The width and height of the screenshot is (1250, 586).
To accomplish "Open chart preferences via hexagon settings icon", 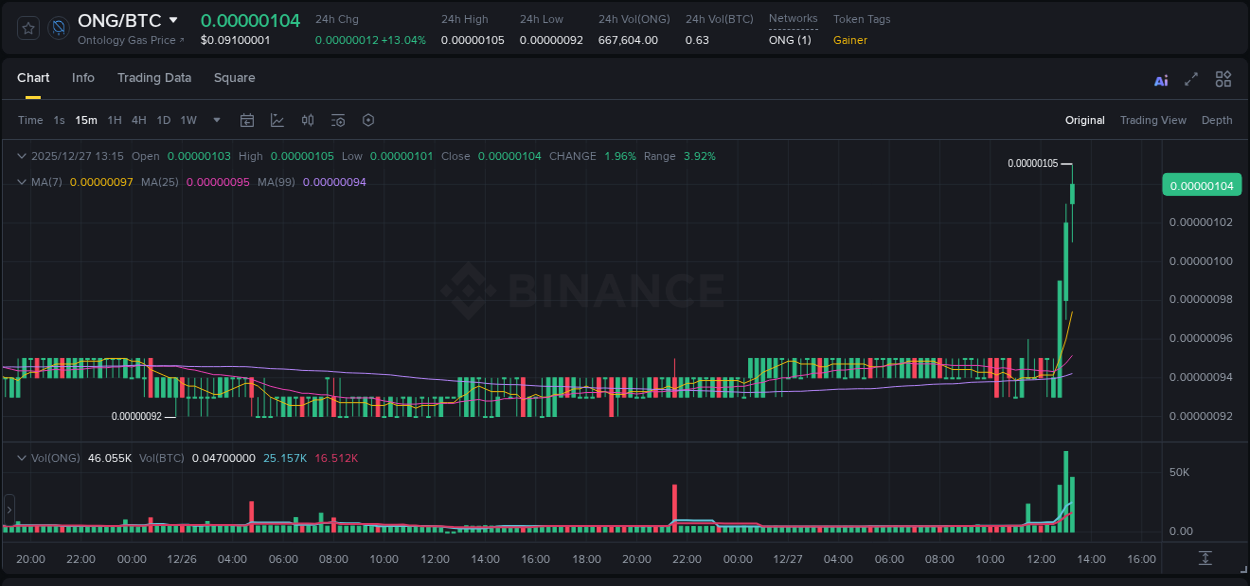I will [368, 120].
